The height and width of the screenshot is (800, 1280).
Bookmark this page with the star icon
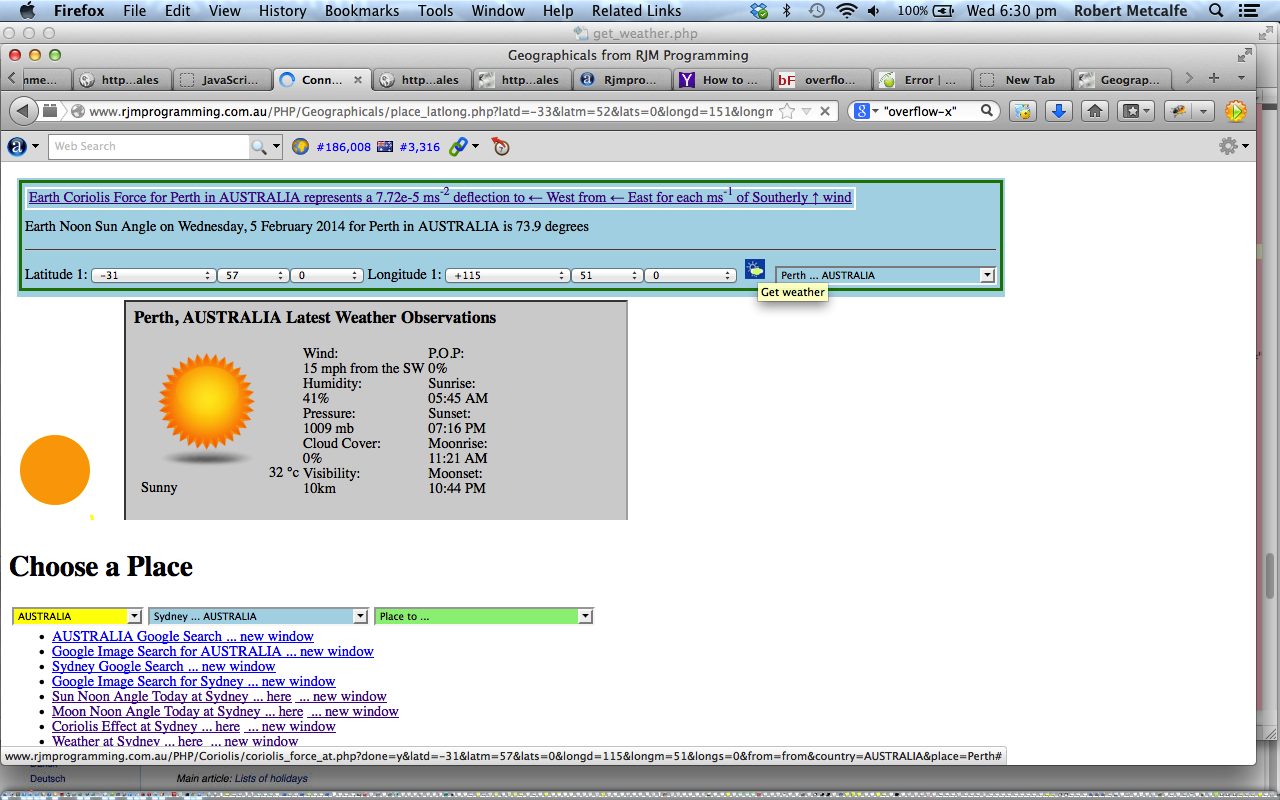pos(787,111)
